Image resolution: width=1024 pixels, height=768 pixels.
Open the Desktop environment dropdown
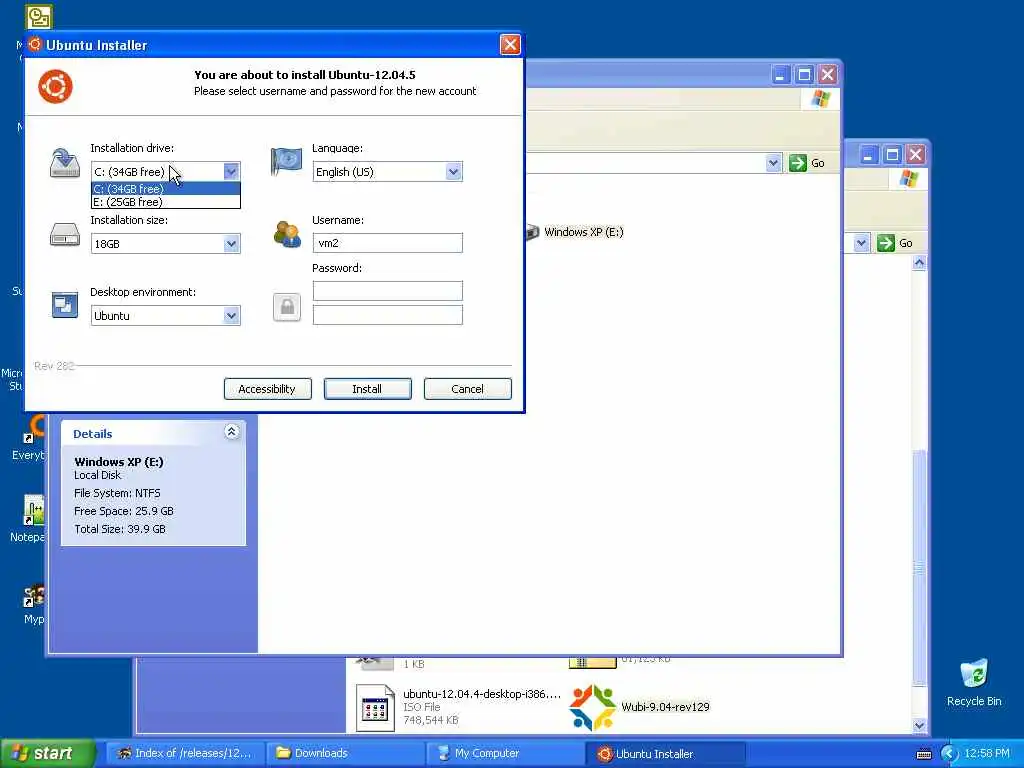[x=231, y=315]
